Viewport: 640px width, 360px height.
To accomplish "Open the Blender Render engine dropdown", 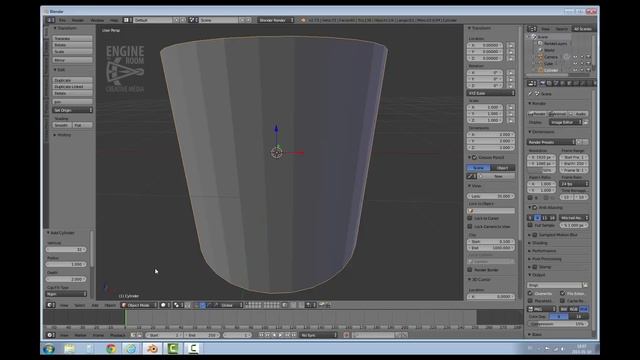I will point(275,20).
